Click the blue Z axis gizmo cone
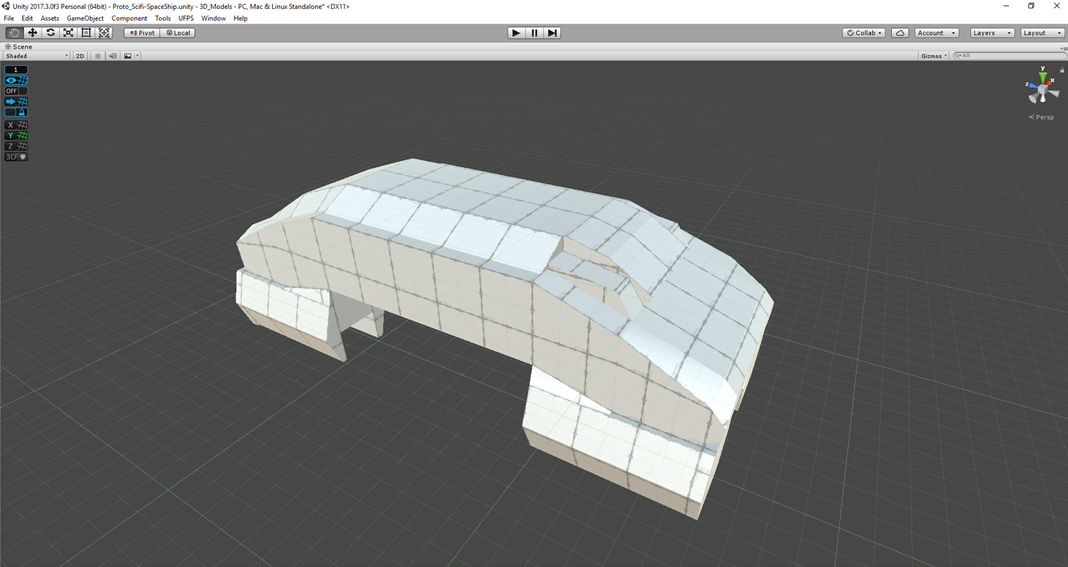Image resolution: width=1068 pixels, height=567 pixels. pyautogui.click(x=1031, y=85)
